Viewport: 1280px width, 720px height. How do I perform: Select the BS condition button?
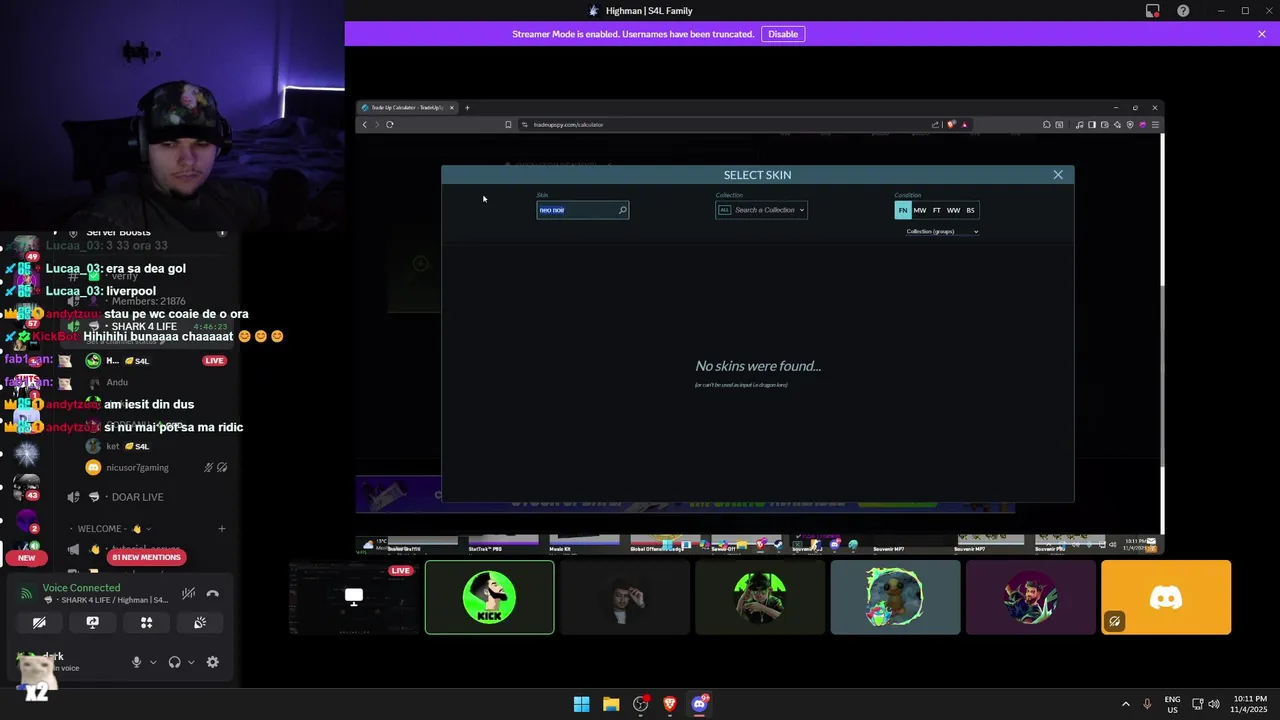click(970, 210)
